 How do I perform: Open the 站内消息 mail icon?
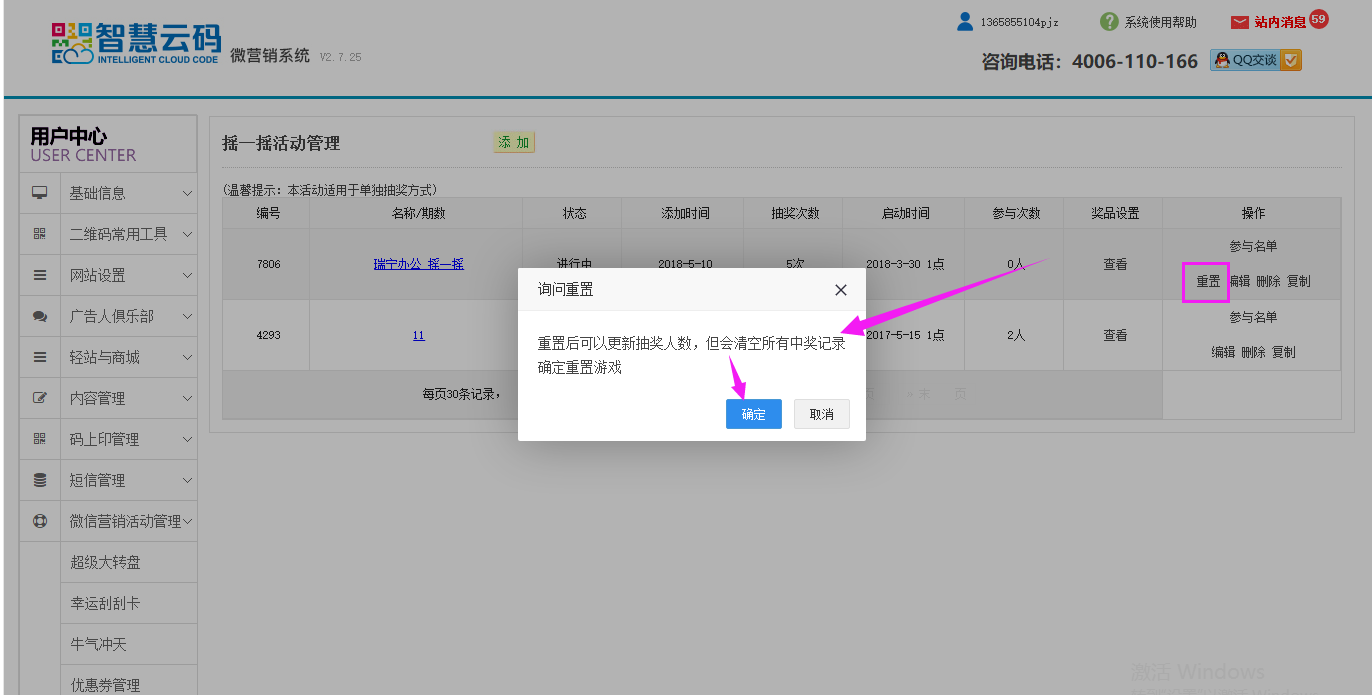click(x=1240, y=22)
